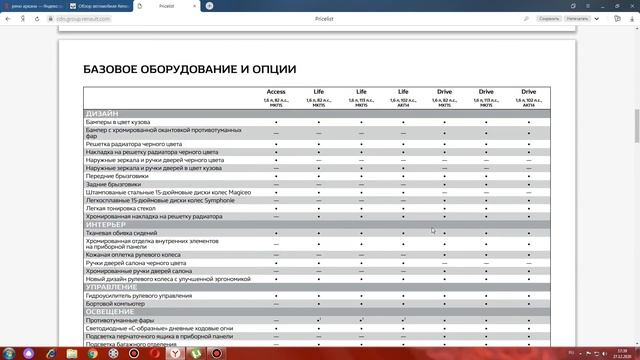Click row 'Новый дизайн рулевого колеса'
This screenshot has width=640, height=360.
click(x=317, y=279)
